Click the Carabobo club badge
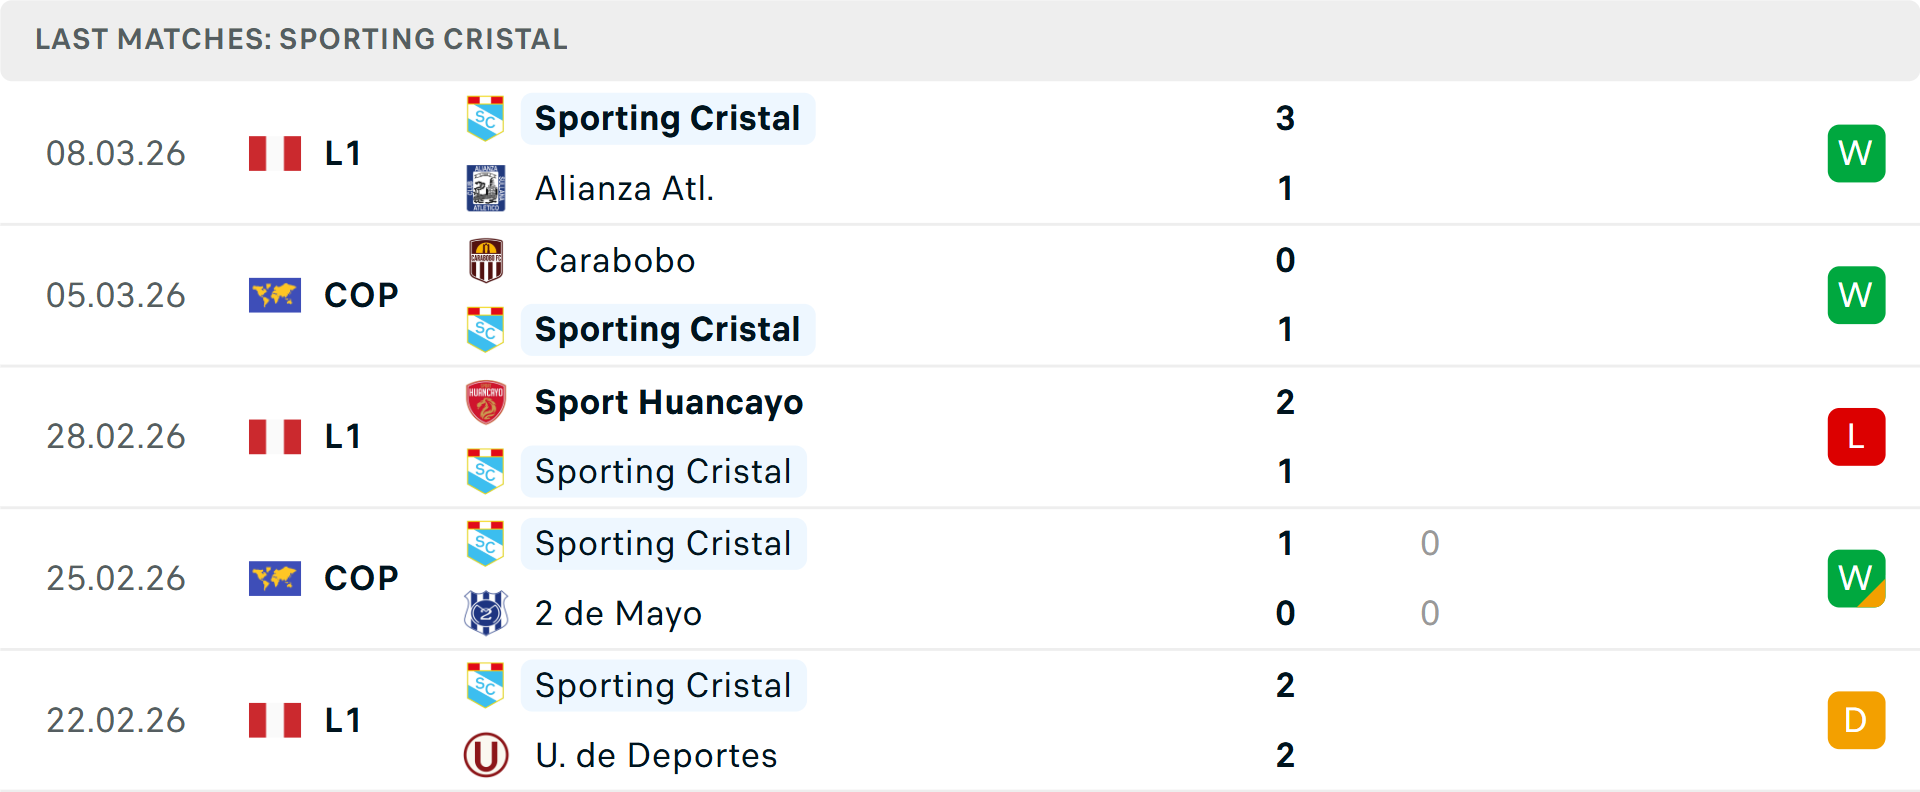The width and height of the screenshot is (1920, 792). click(486, 260)
